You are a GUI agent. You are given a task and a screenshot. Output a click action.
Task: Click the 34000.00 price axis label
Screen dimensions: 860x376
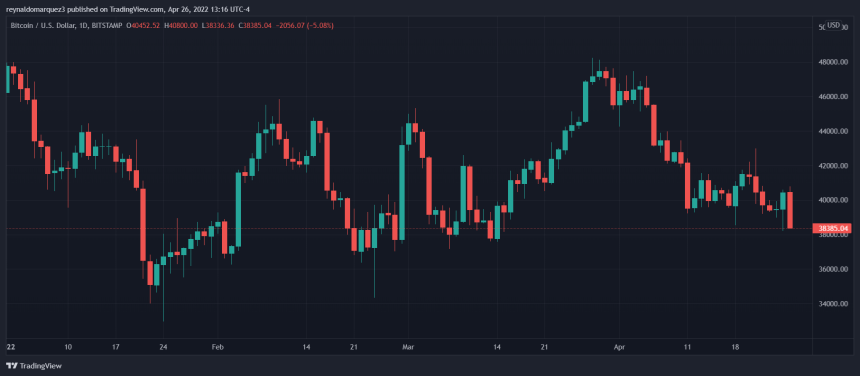[833, 304]
